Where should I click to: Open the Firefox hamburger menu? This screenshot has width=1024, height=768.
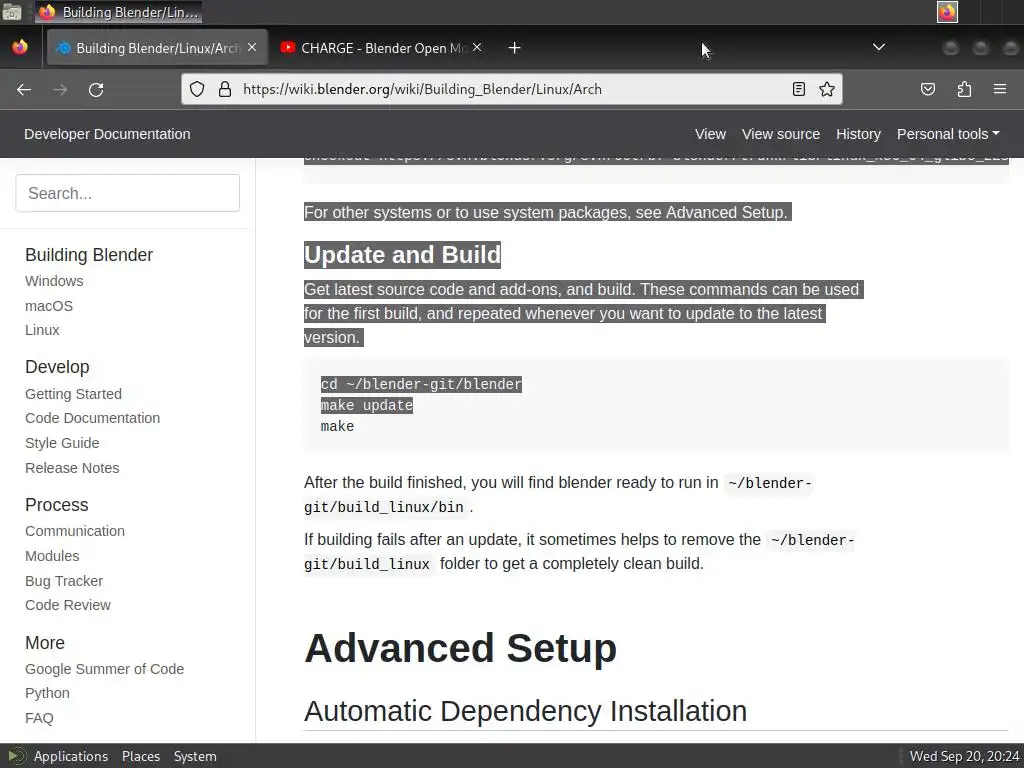pyautogui.click(x=999, y=89)
